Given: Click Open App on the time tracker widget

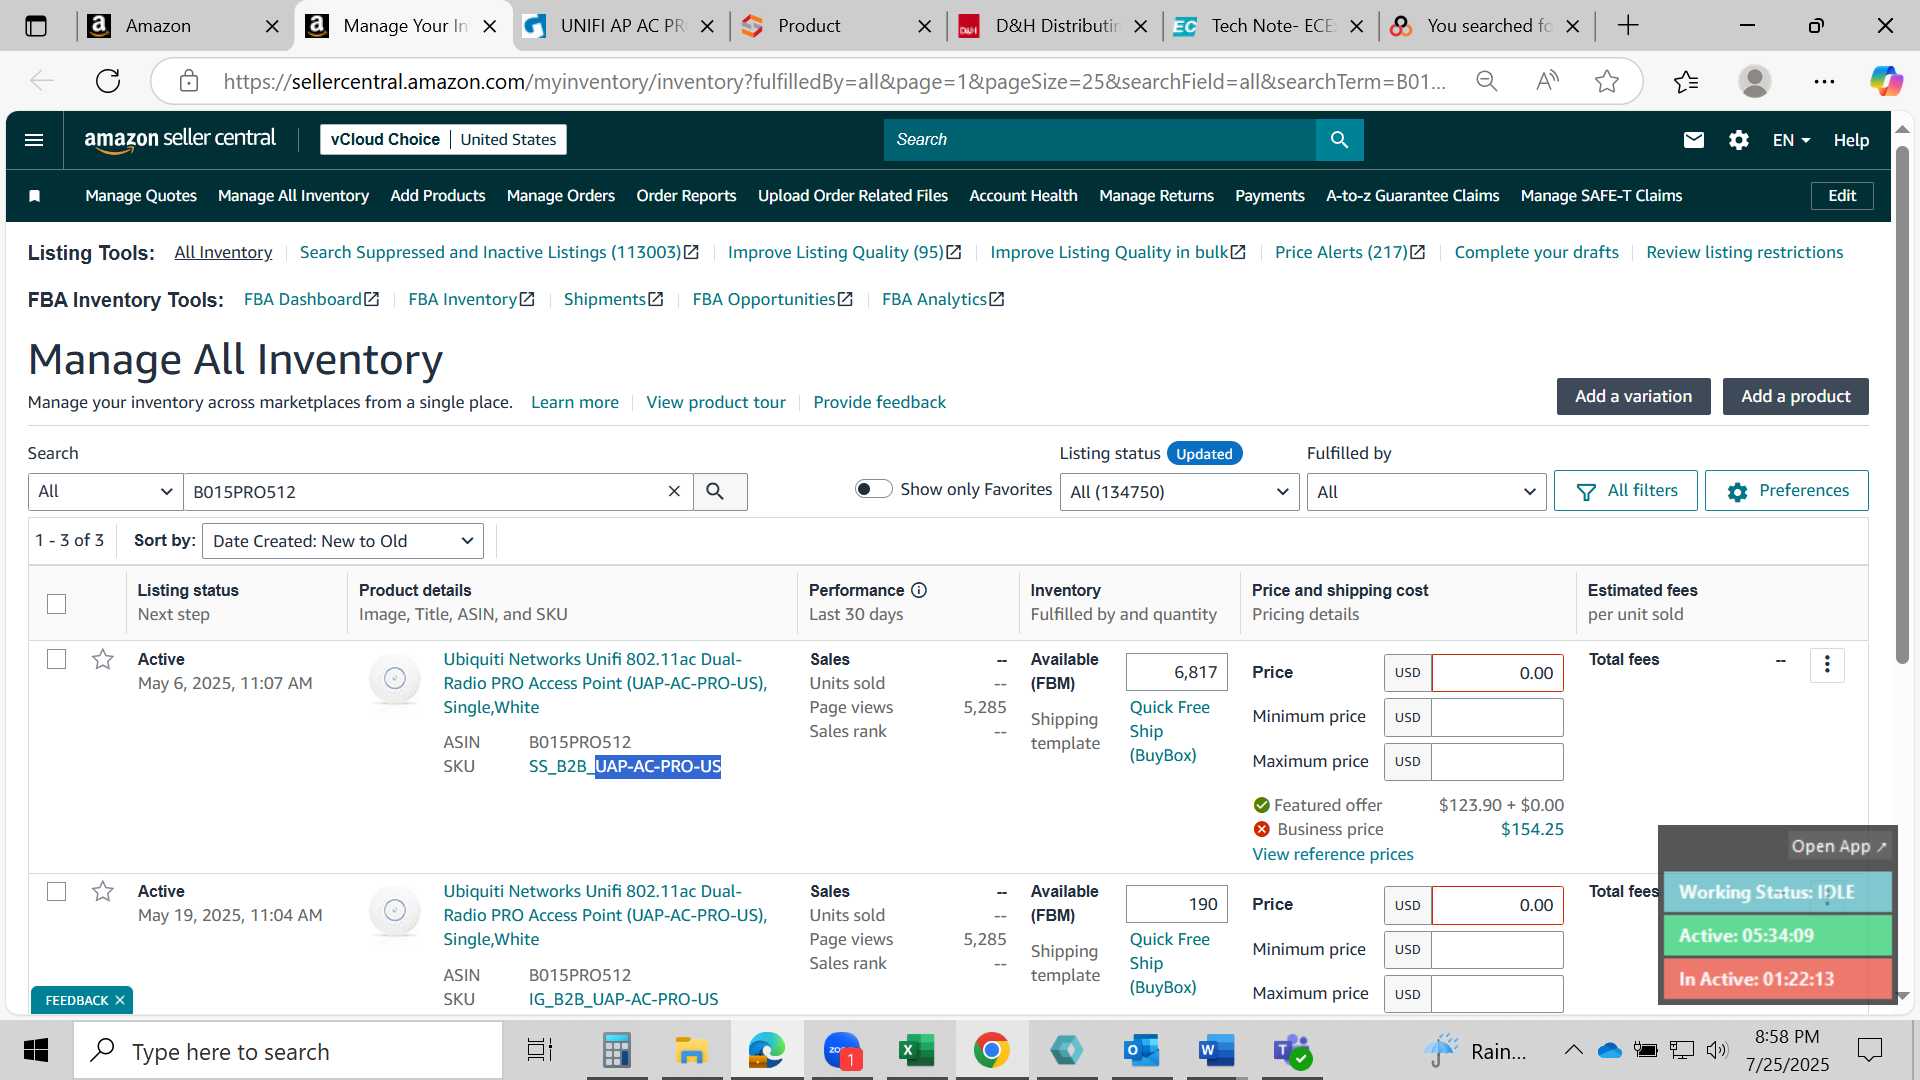Looking at the screenshot, I should coord(1838,846).
